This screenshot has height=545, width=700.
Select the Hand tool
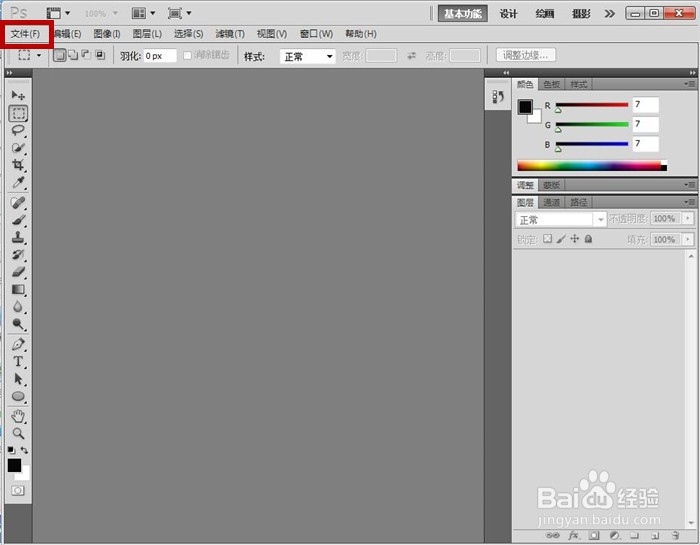pos(18,416)
